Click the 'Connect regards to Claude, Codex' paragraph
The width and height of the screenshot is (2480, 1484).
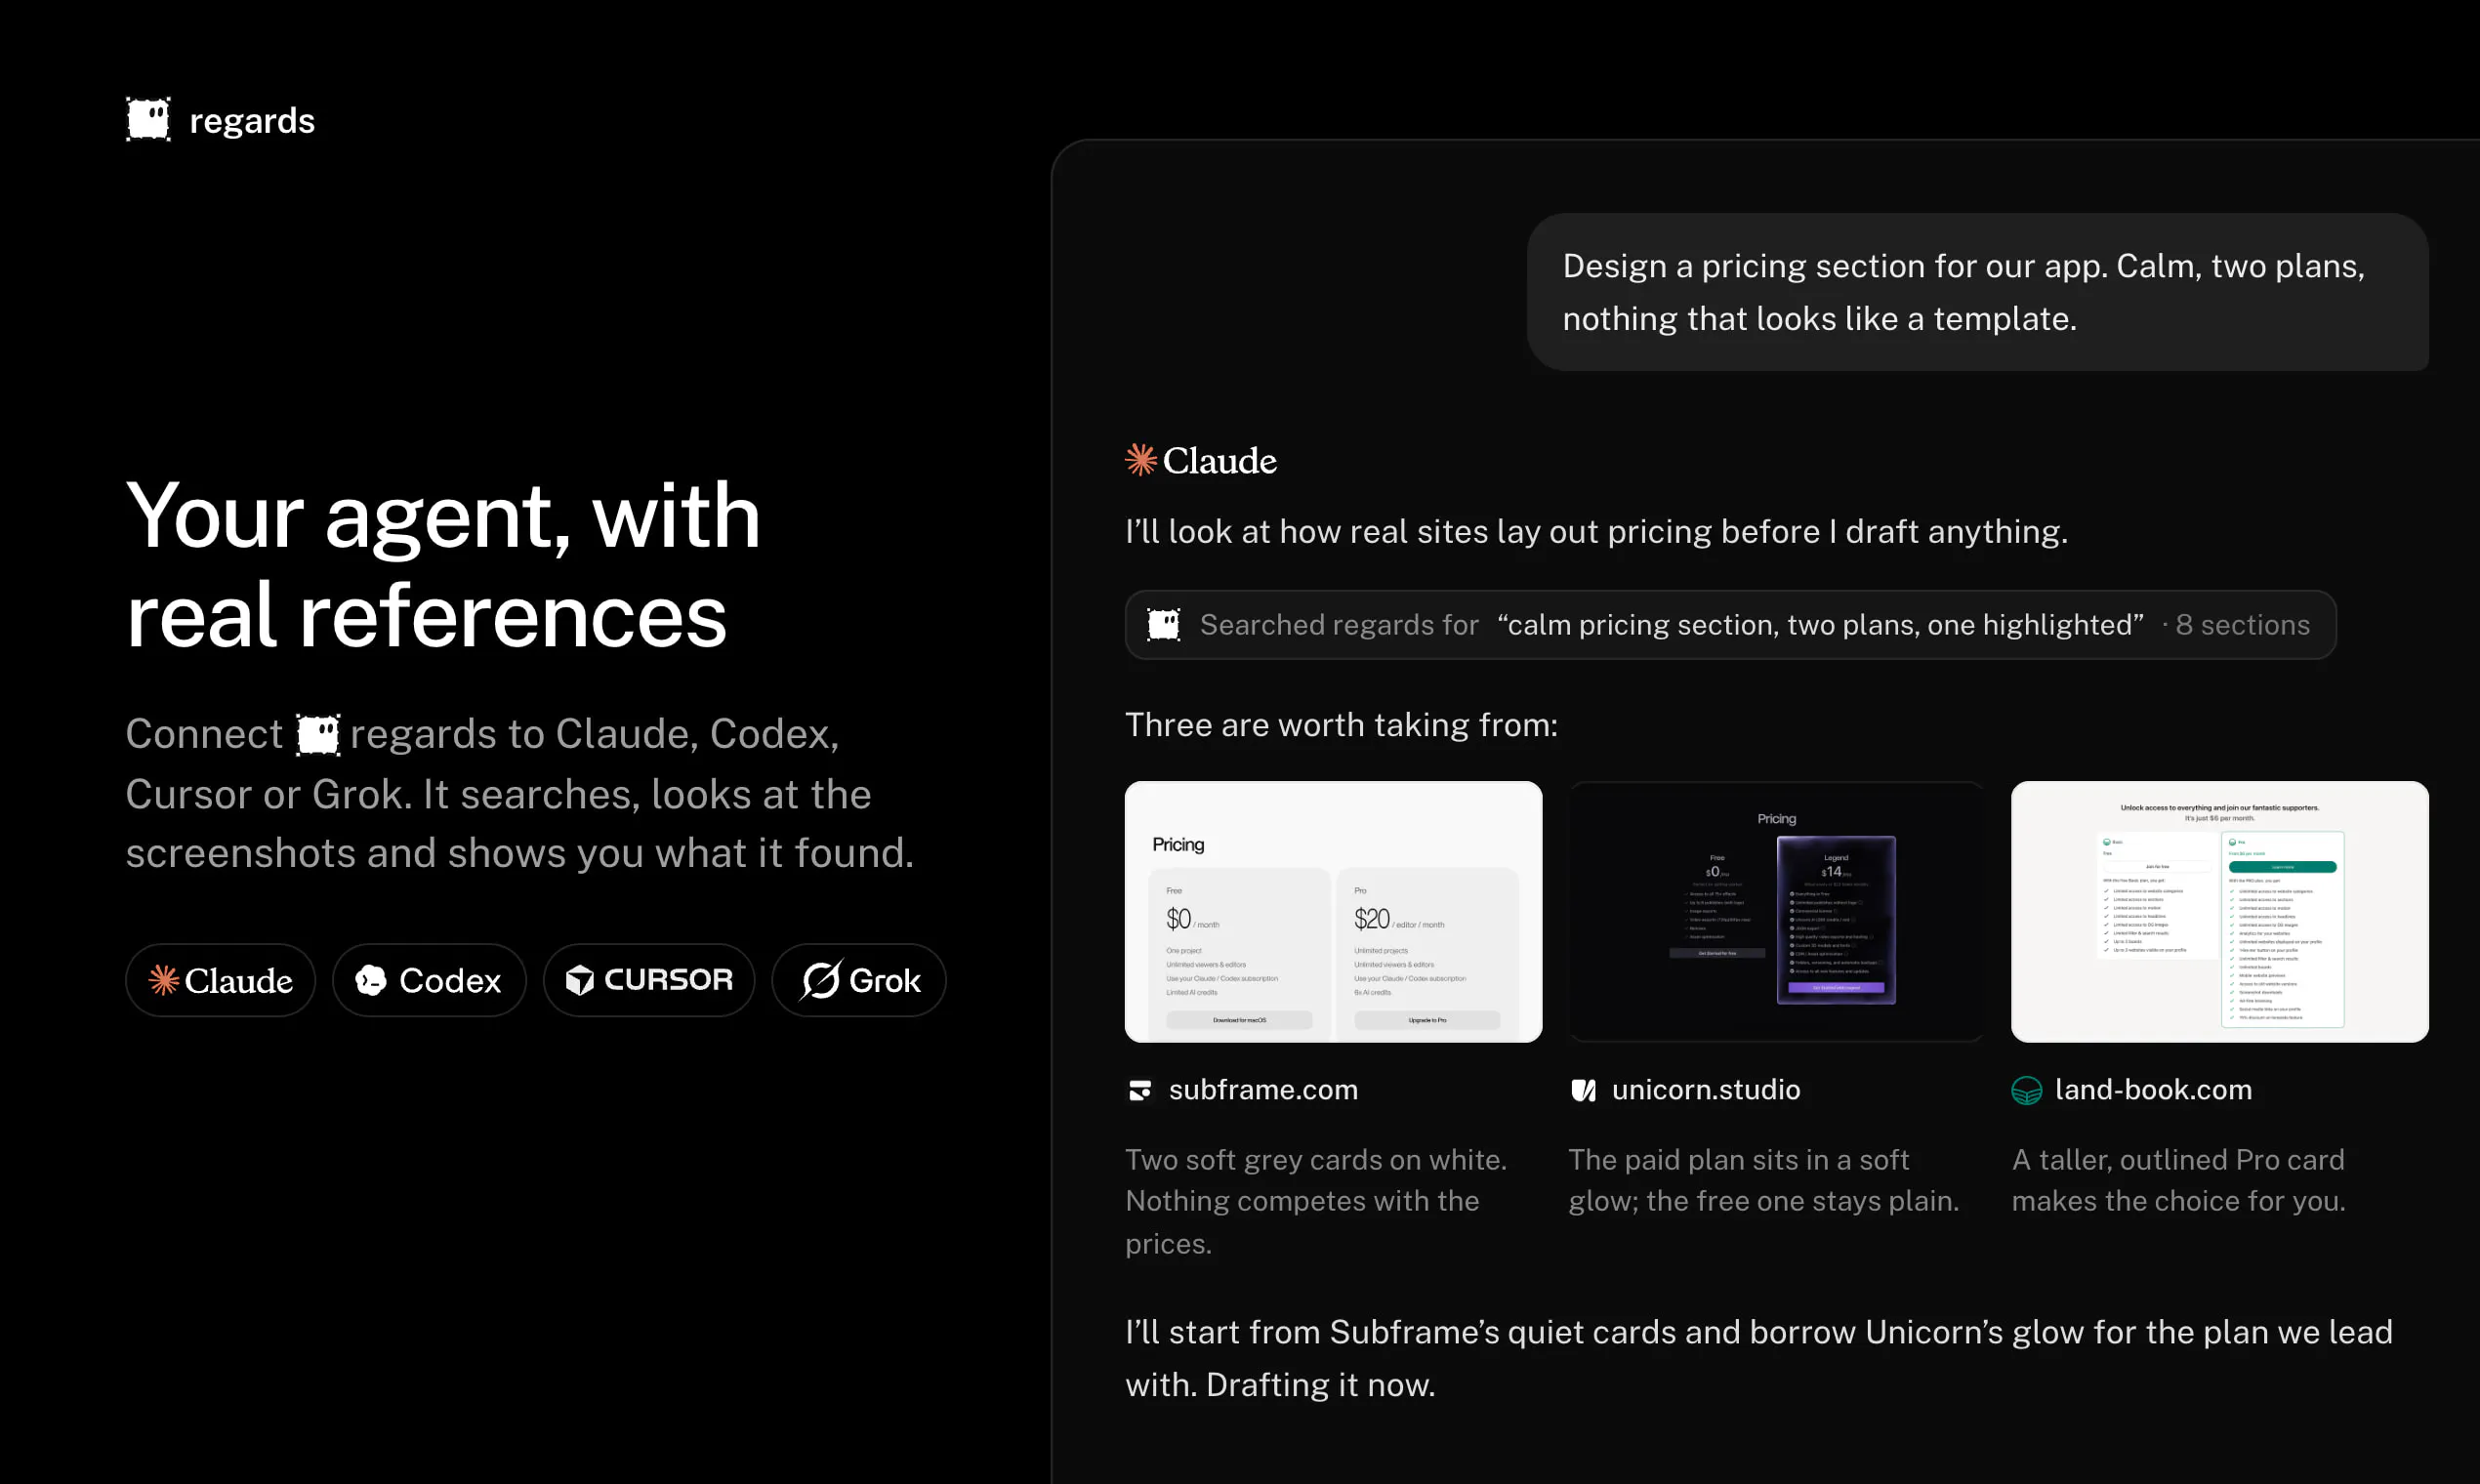point(520,793)
